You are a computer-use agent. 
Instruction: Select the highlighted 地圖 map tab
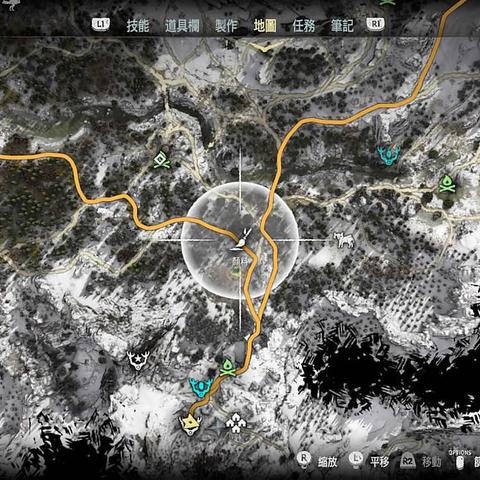(x=265, y=26)
